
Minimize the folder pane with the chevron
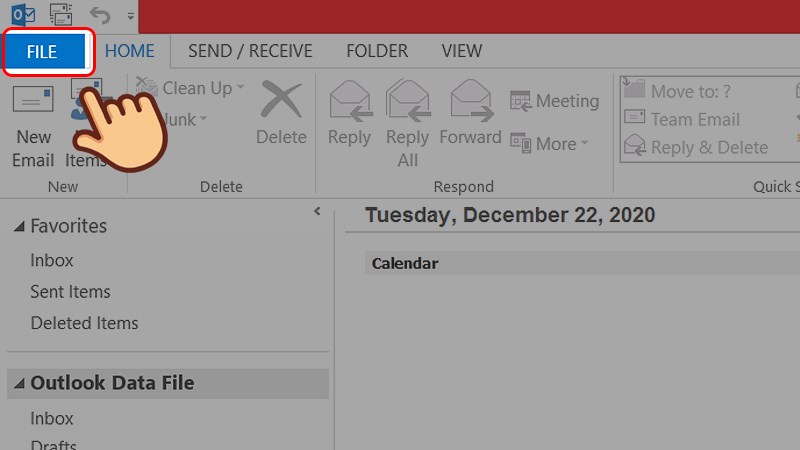(x=317, y=211)
